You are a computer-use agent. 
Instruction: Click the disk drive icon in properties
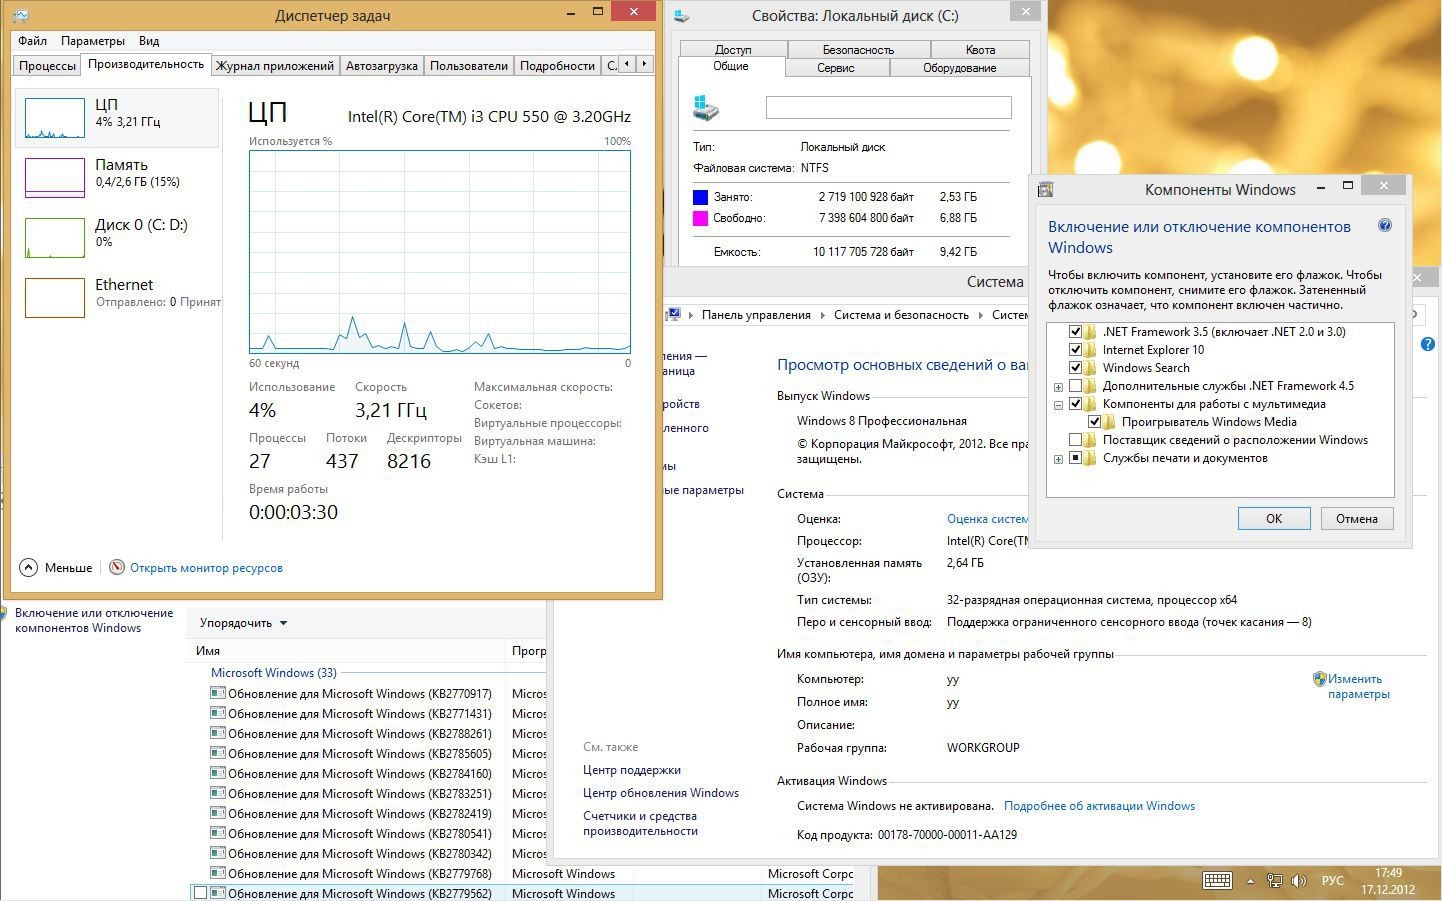point(706,108)
